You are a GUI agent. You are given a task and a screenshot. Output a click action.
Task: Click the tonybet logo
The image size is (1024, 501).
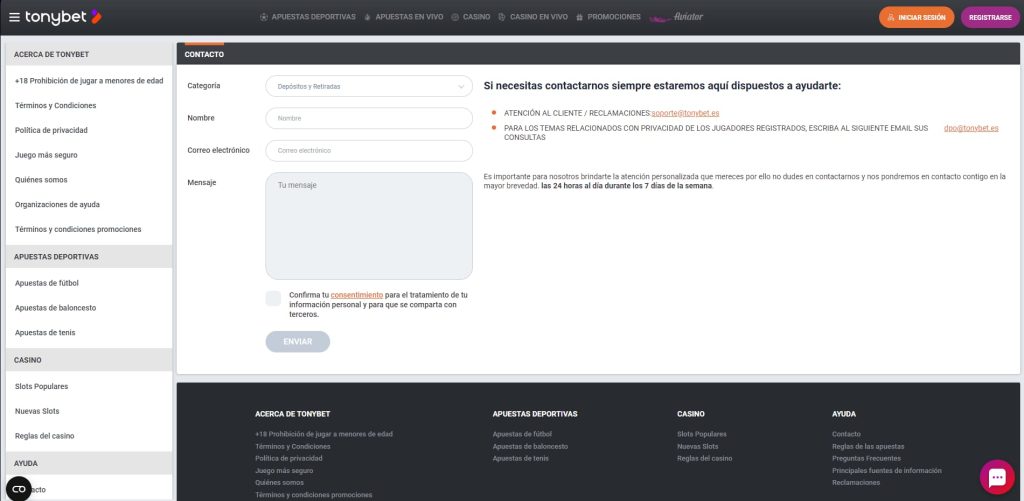coord(63,17)
